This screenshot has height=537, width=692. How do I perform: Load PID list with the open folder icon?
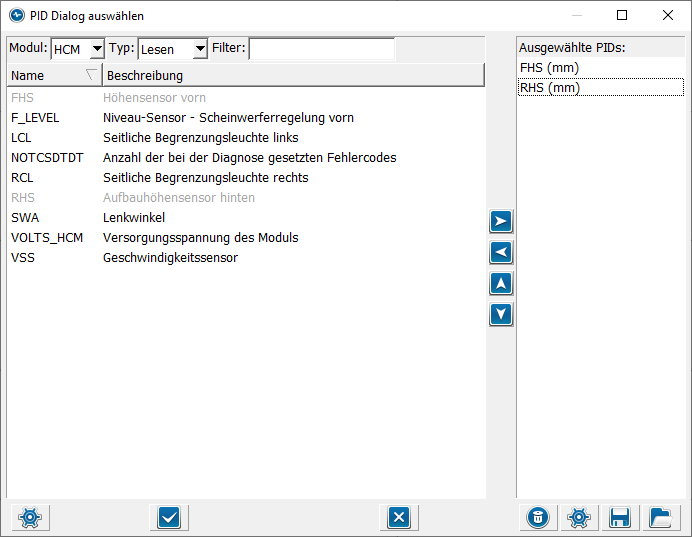(659, 517)
